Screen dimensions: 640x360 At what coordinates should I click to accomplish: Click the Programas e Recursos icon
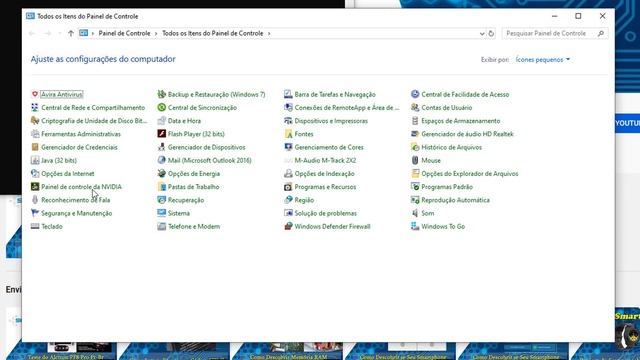coord(288,187)
